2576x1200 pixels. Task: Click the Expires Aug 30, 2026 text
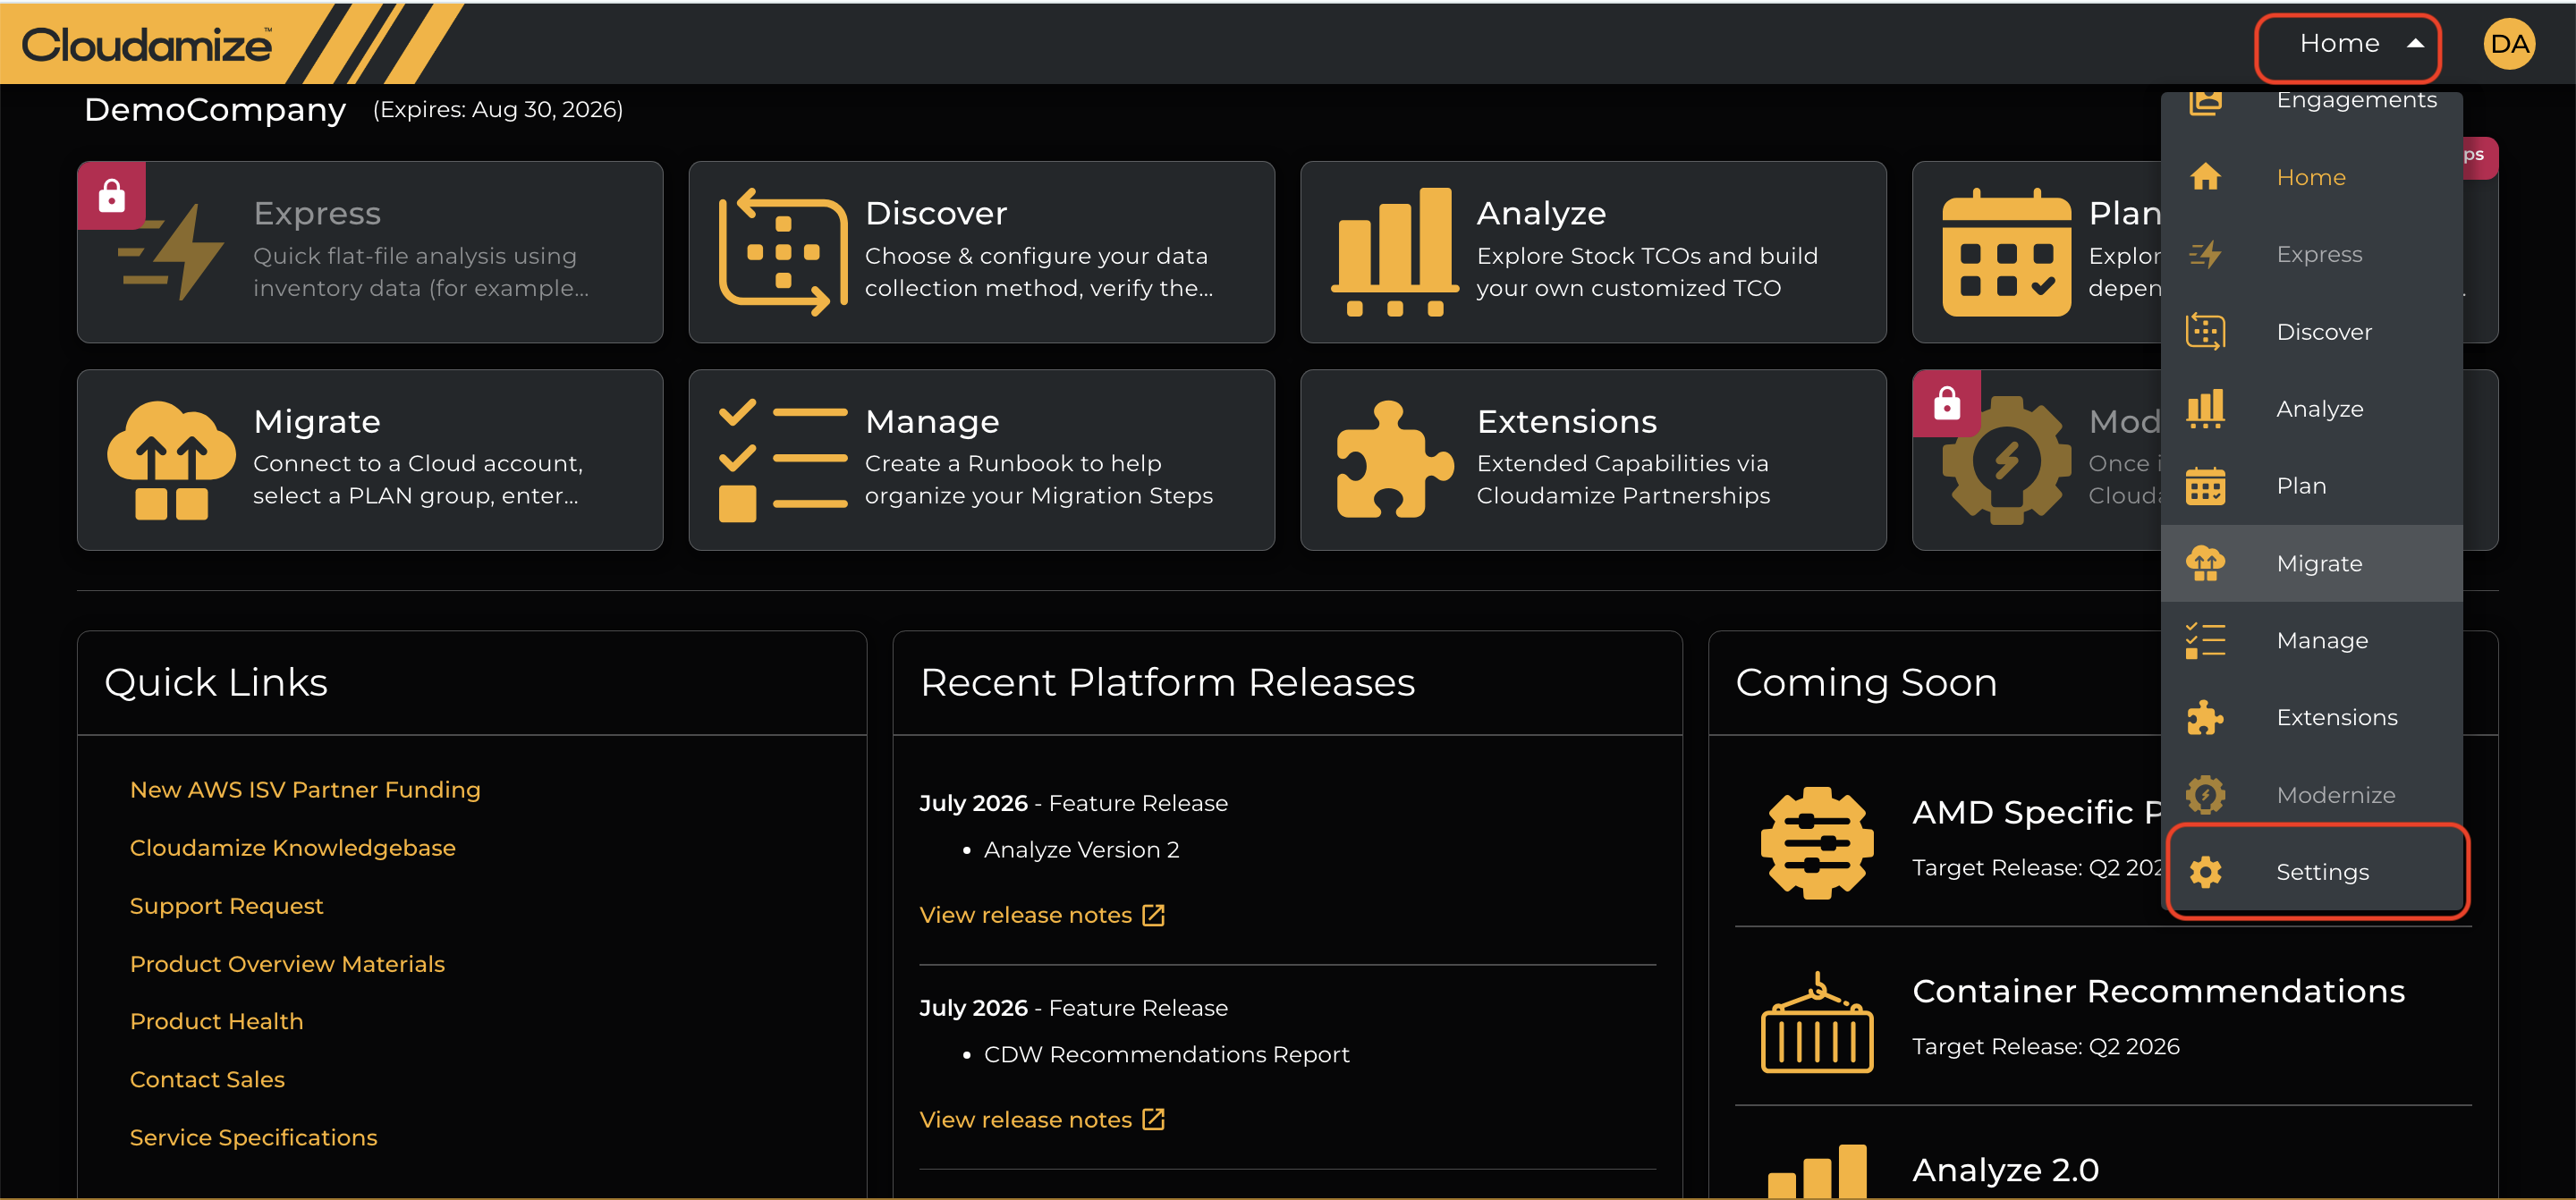coord(498,109)
